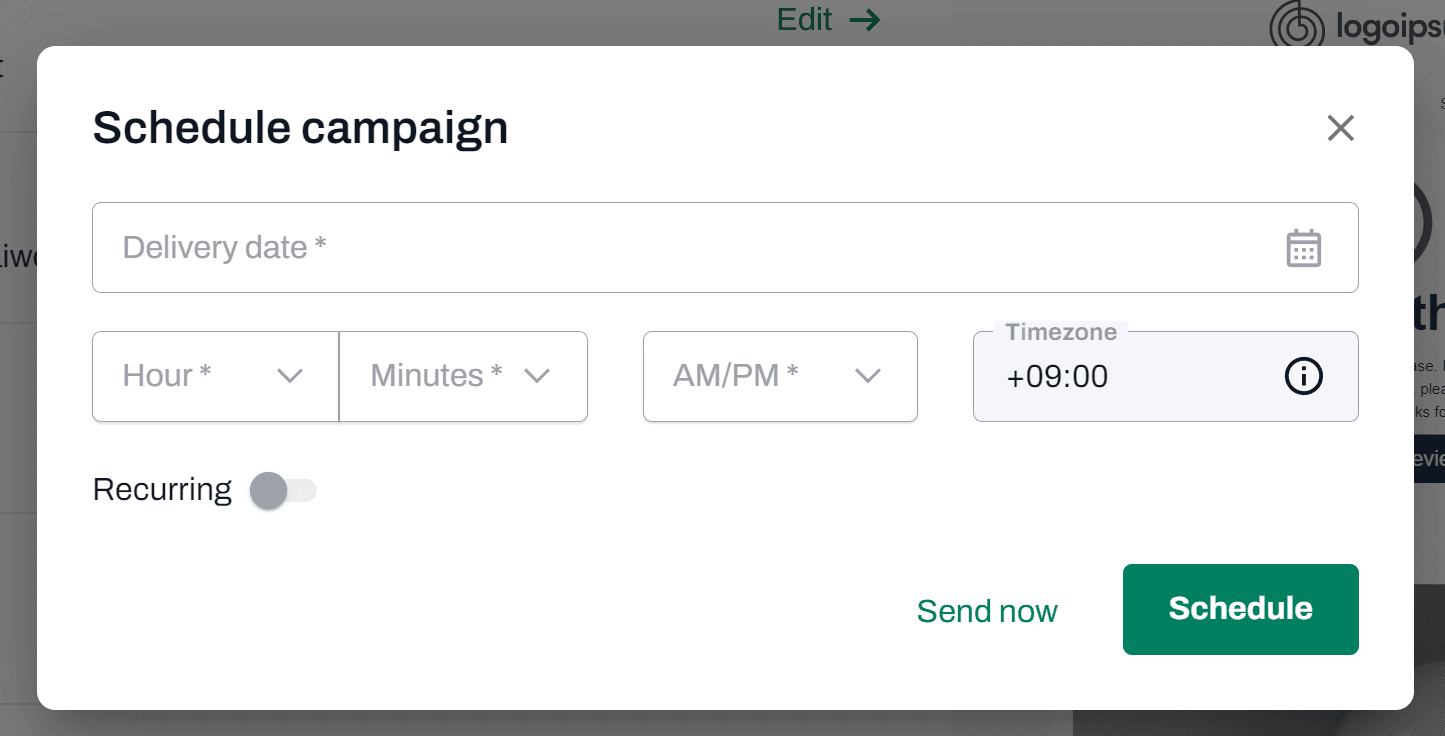Click the Minutes field chevron
Viewport: 1445px width, 736px height.
coord(537,376)
